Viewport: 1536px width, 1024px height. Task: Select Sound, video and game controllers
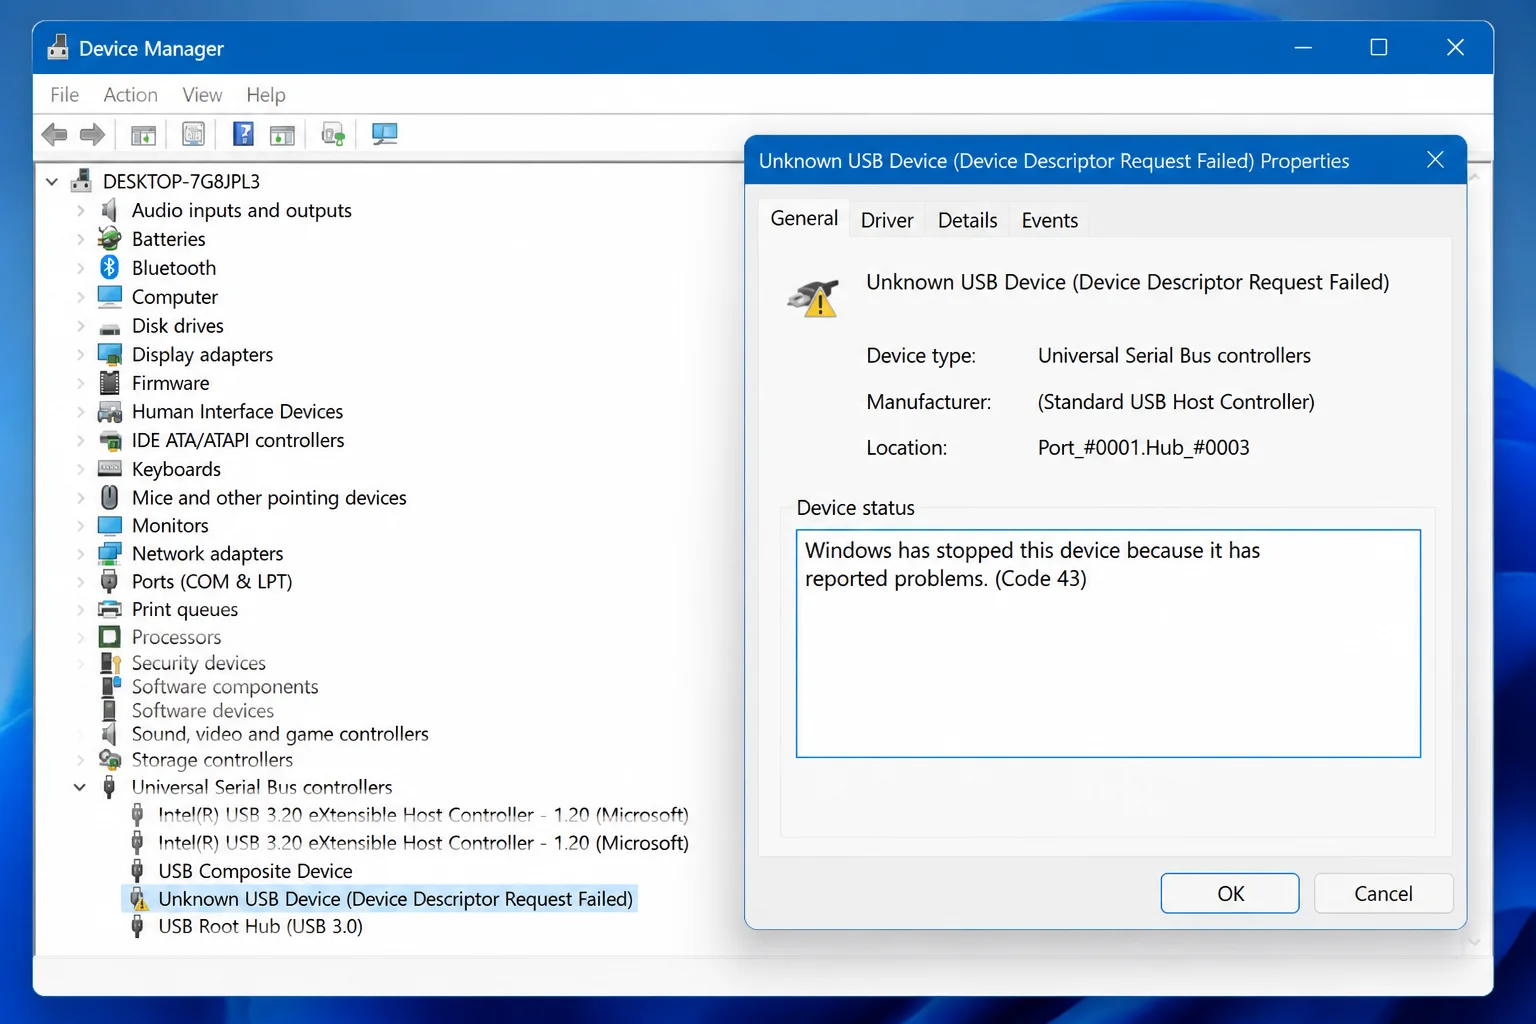pos(280,734)
